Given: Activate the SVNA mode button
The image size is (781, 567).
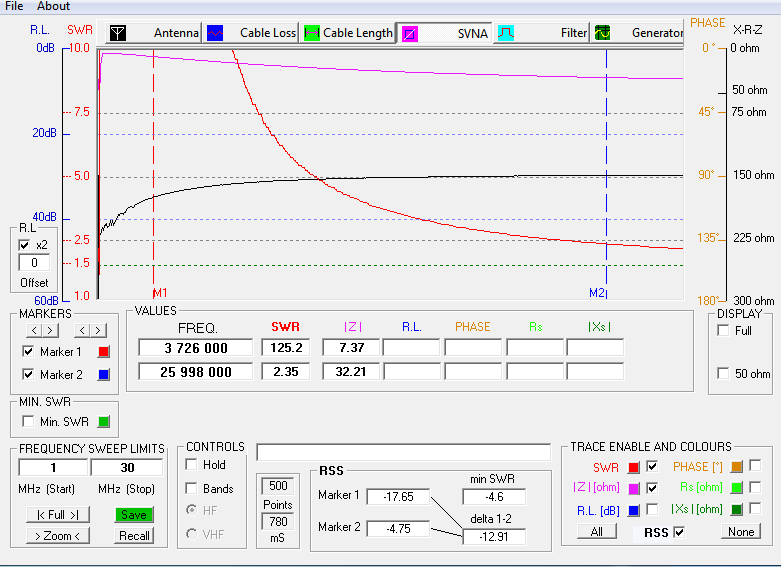Looking at the screenshot, I should (x=445, y=33).
